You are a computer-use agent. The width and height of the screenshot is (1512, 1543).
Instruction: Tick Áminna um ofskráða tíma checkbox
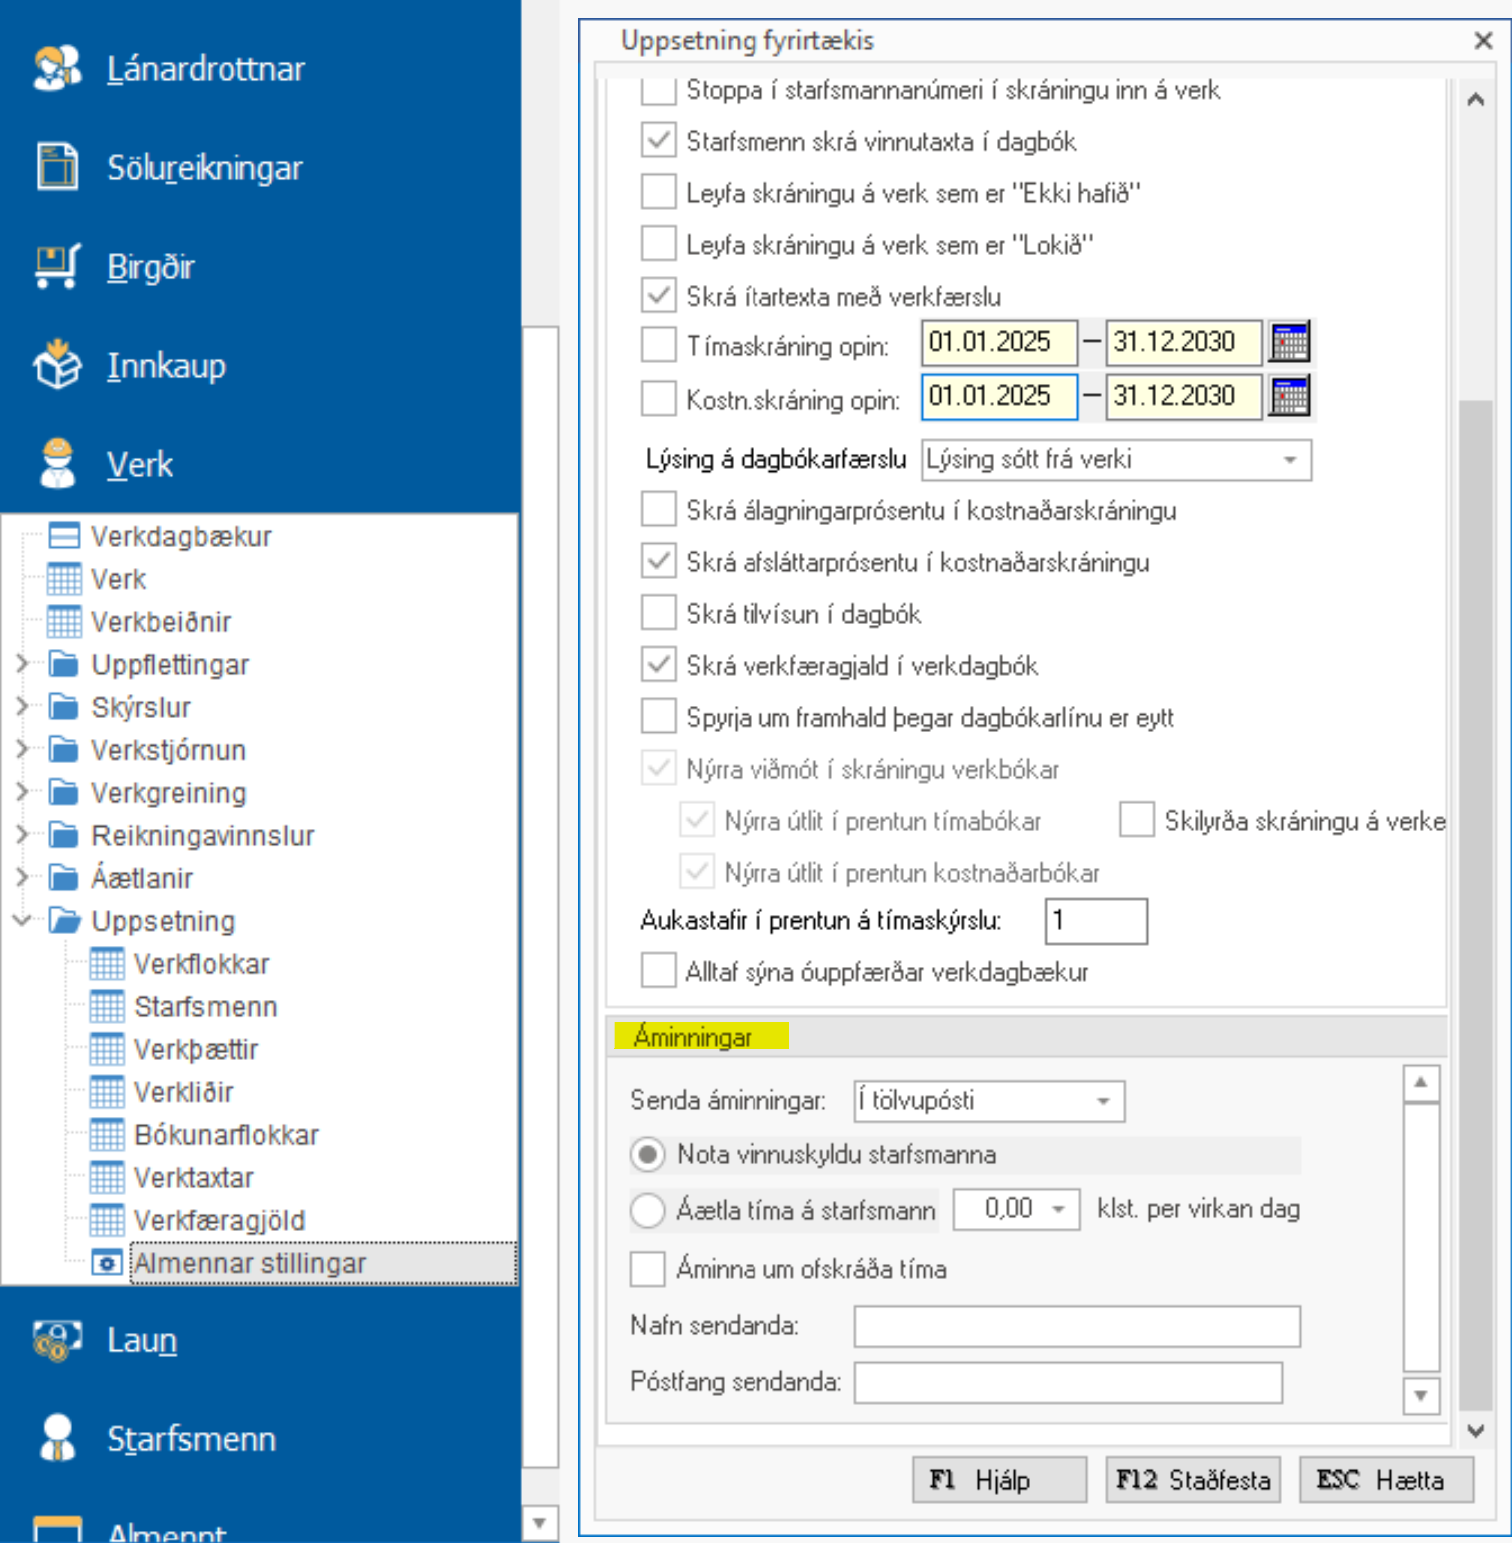648,1268
